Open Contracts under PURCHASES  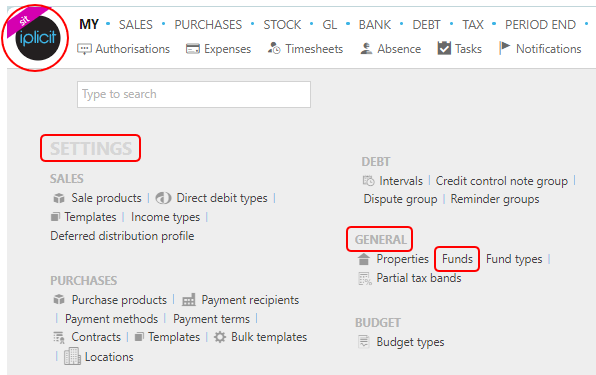96,337
